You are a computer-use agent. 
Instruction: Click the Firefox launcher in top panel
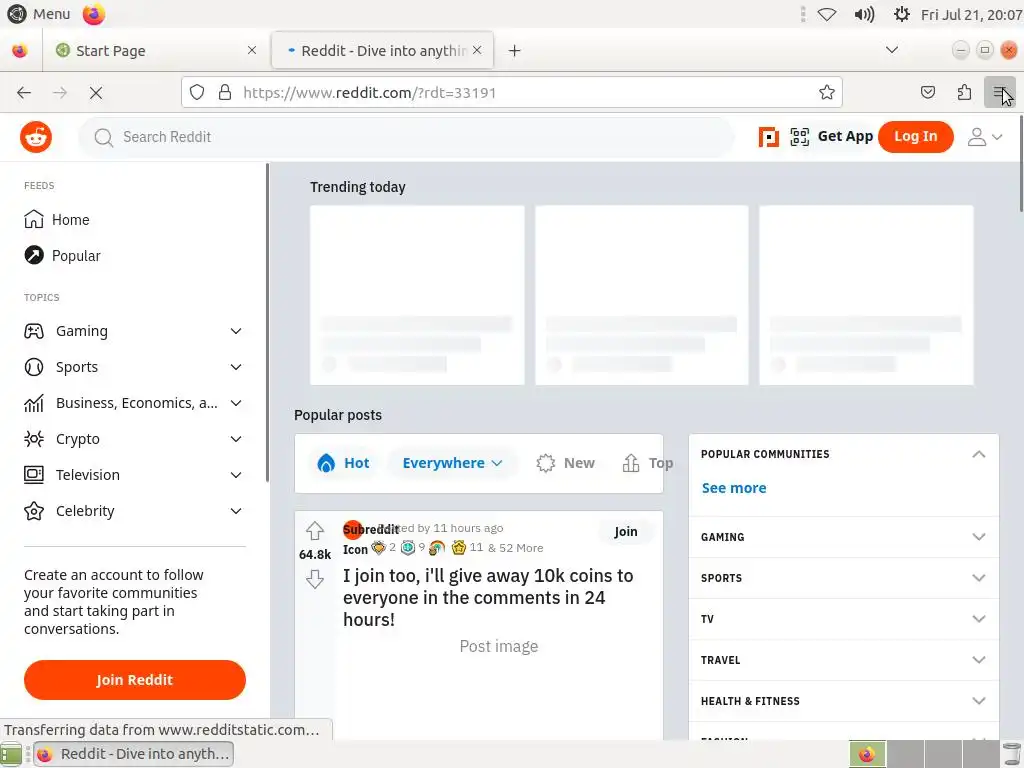pyautogui.click(x=93, y=14)
